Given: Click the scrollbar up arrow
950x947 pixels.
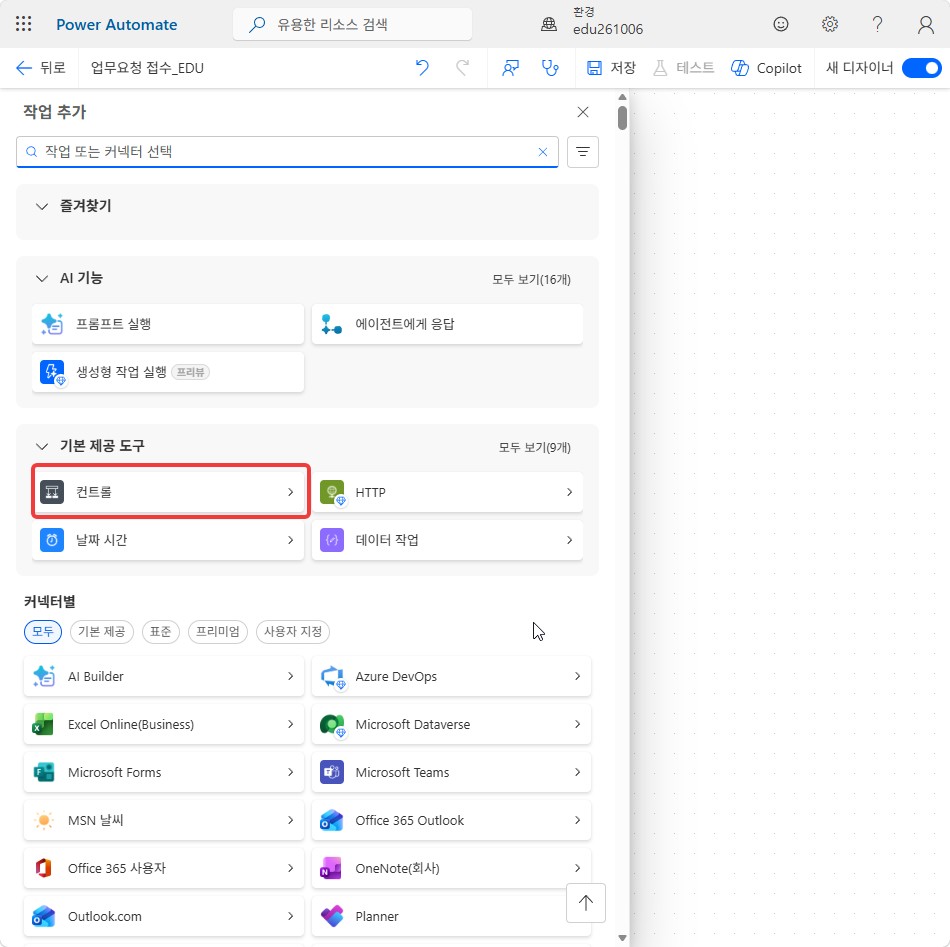Looking at the screenshot, I should pyautogui.click(x=622, y=97).
